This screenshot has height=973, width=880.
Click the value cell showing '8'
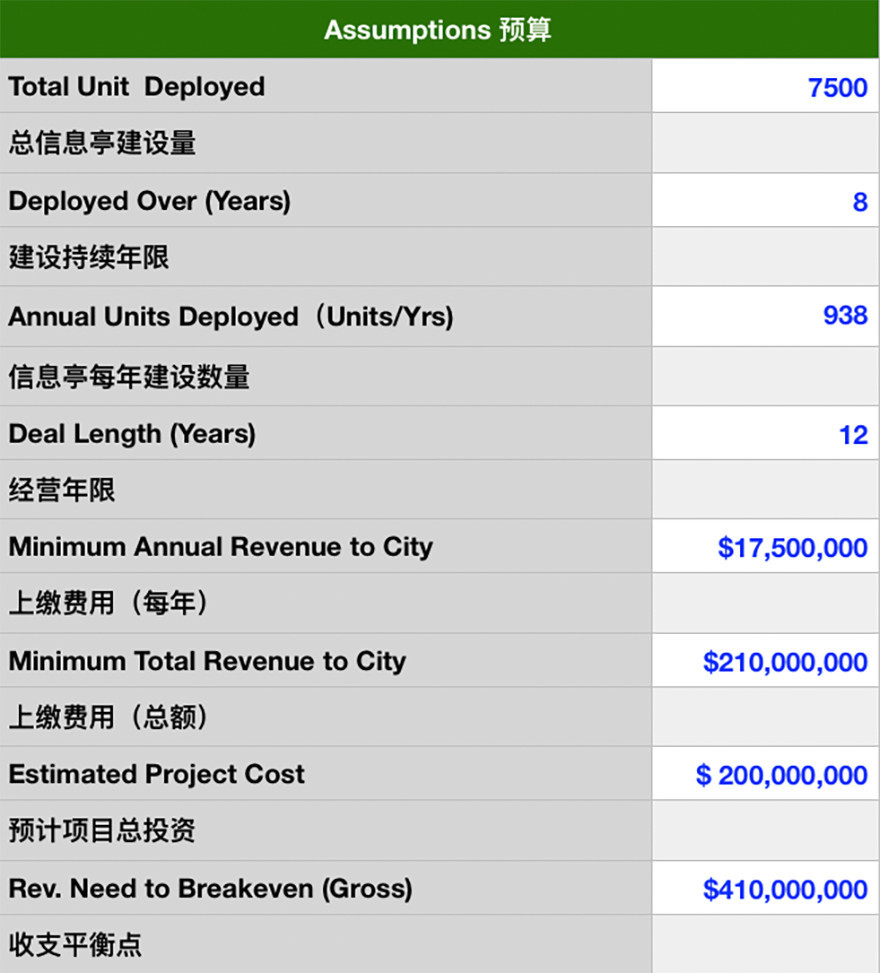coord(766,200)
